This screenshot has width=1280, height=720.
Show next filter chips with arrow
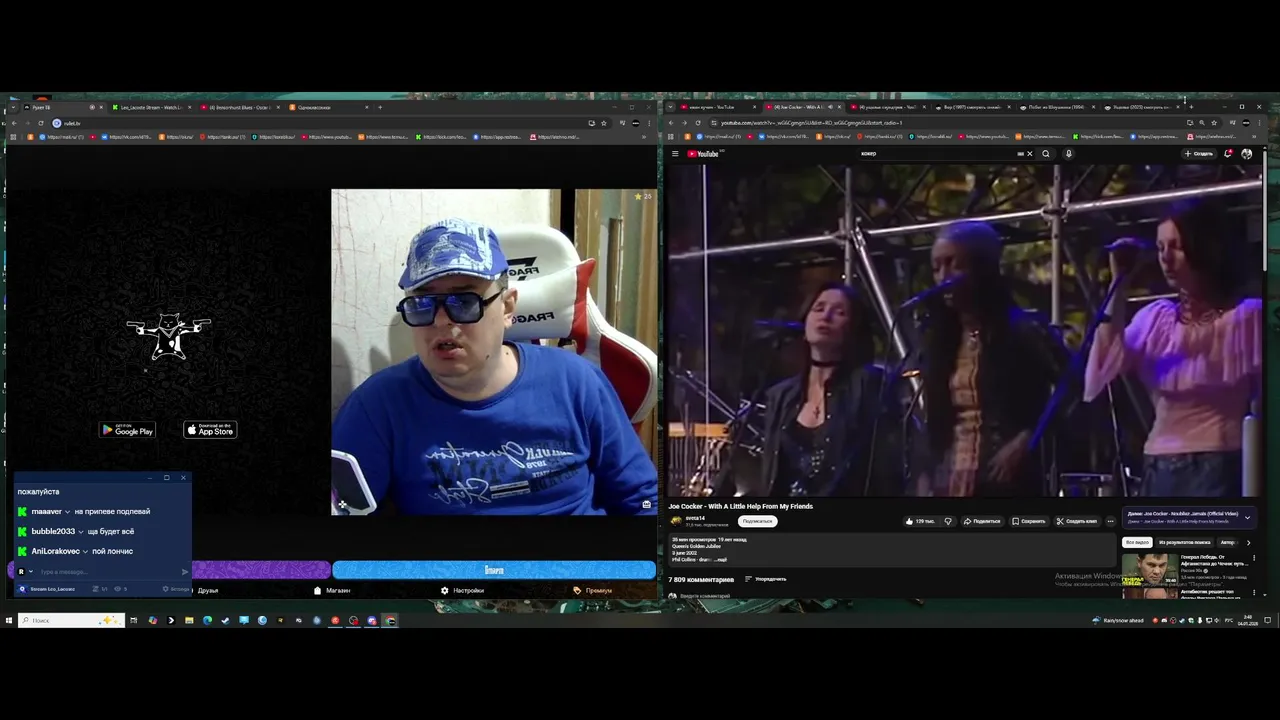(x=1248, y=542)
